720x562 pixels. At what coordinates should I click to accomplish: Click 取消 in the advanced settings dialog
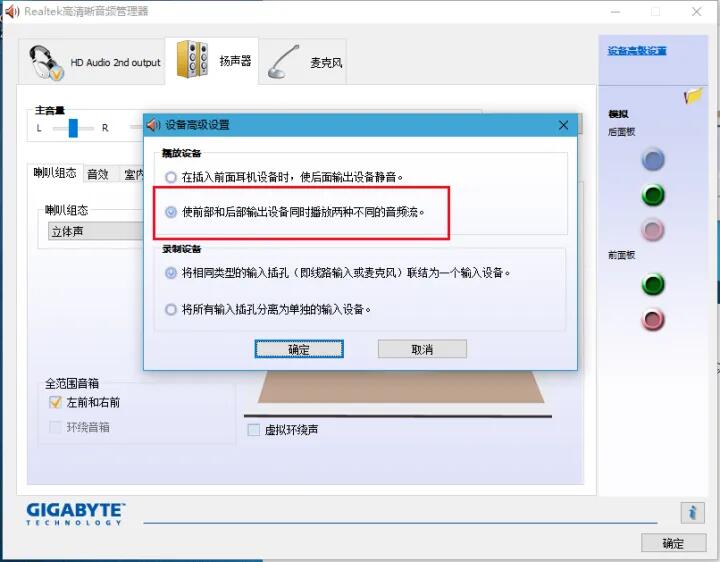coord(422,349)
